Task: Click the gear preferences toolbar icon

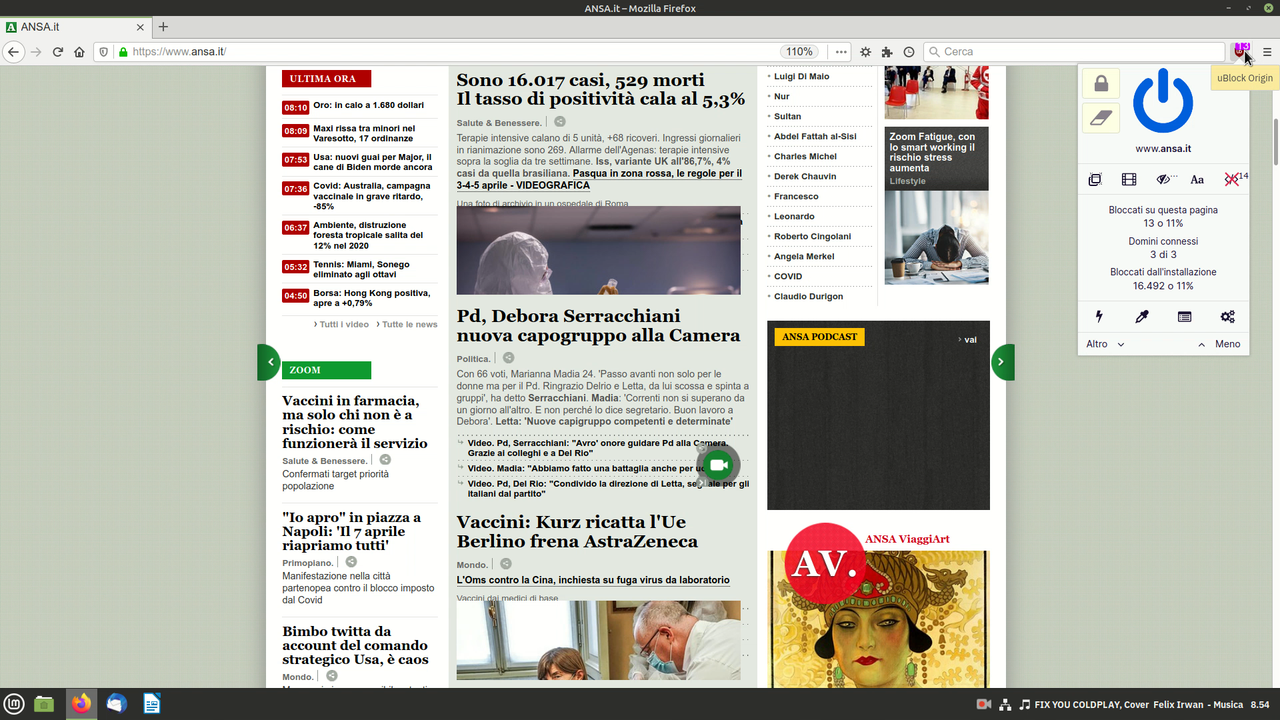Action: (865, 51)
